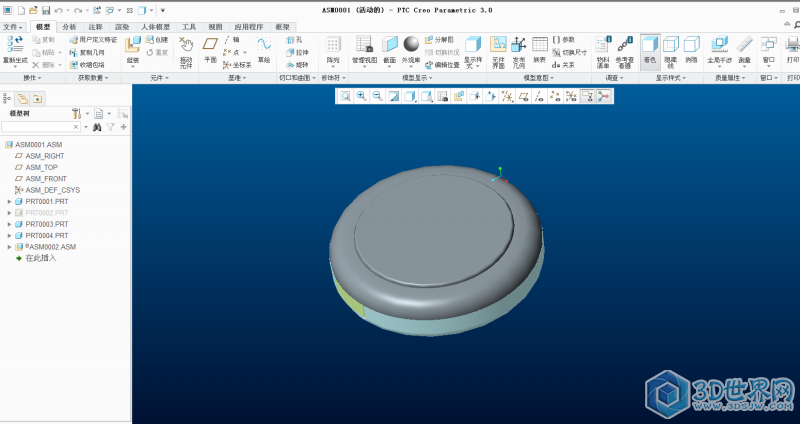This screenshot has width=800, height=424.
Task: Open the Reference Viewer (参考查看器) icon
Action: click(625, 44)
